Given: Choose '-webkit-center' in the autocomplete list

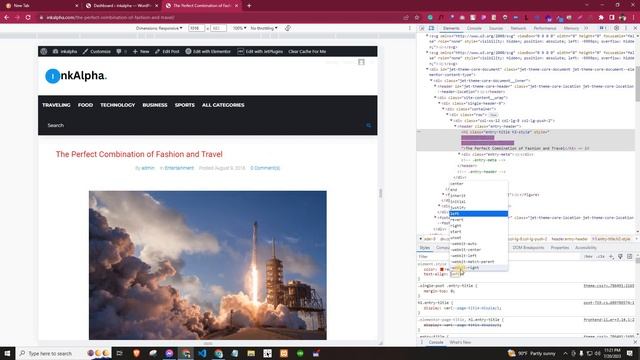Looking at the screenshot, I should click(478, 249).
